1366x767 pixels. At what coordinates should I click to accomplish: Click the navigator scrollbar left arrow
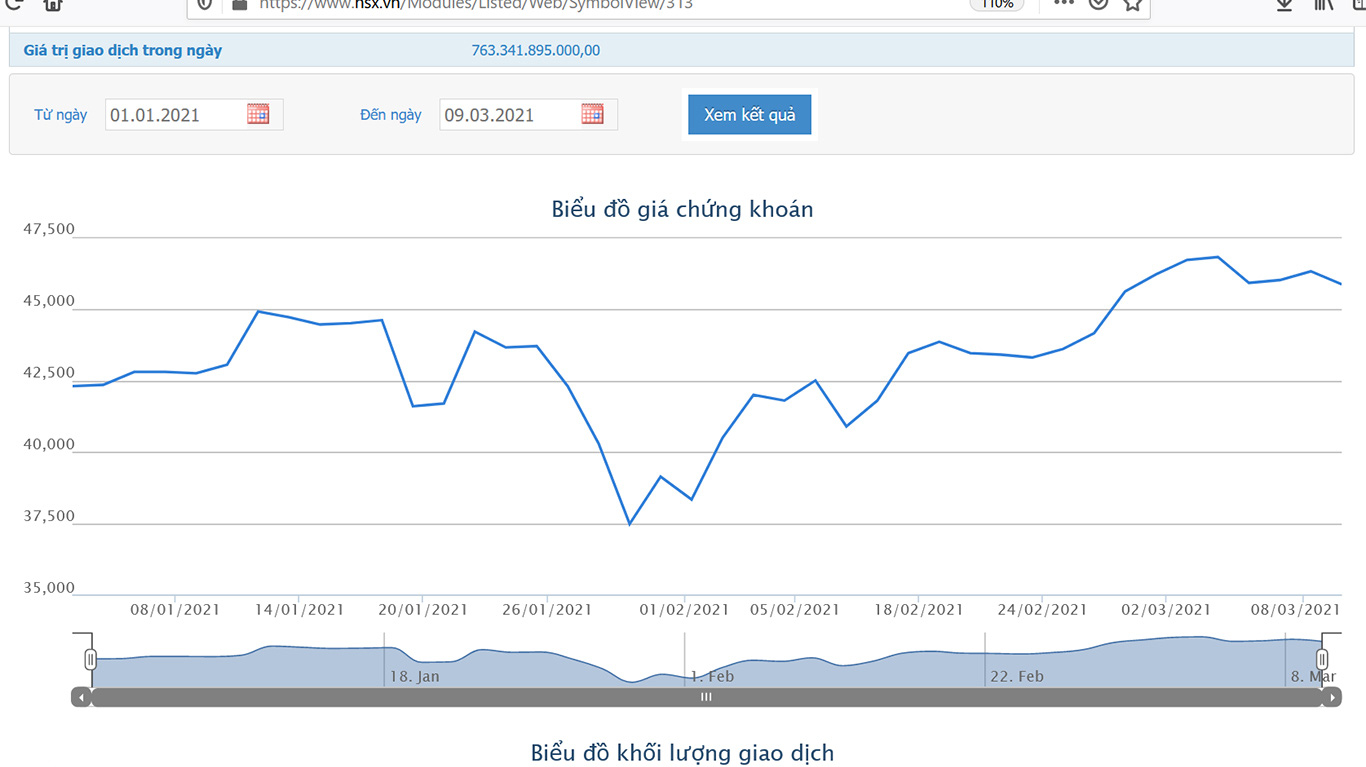[x=81, y=697]
